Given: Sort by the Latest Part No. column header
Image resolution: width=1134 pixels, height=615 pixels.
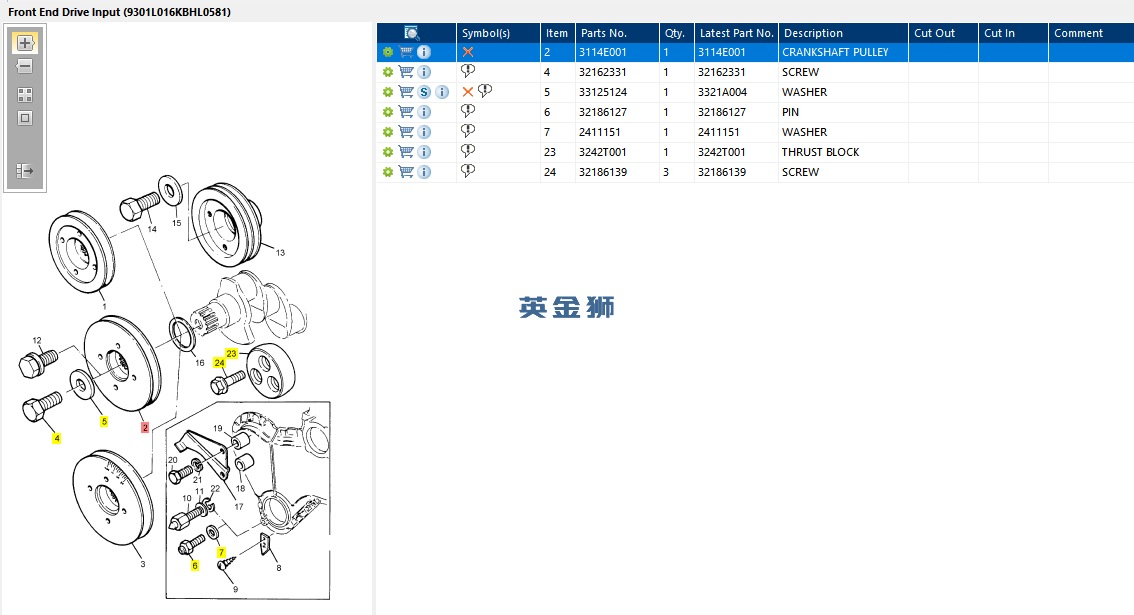Looking at the screenshot, I should click(x=736, y=33).
